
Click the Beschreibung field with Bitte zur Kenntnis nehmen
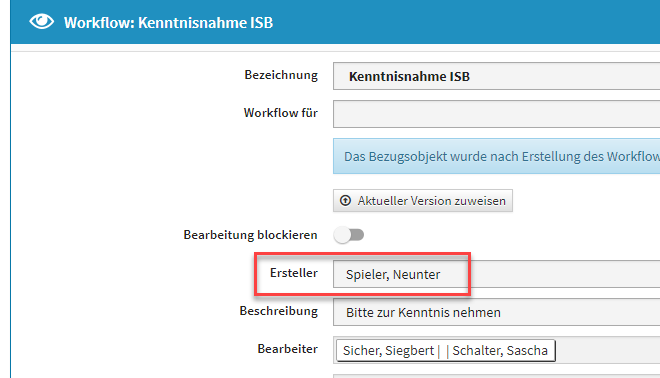pyautogui.click(x=496, y=312)
